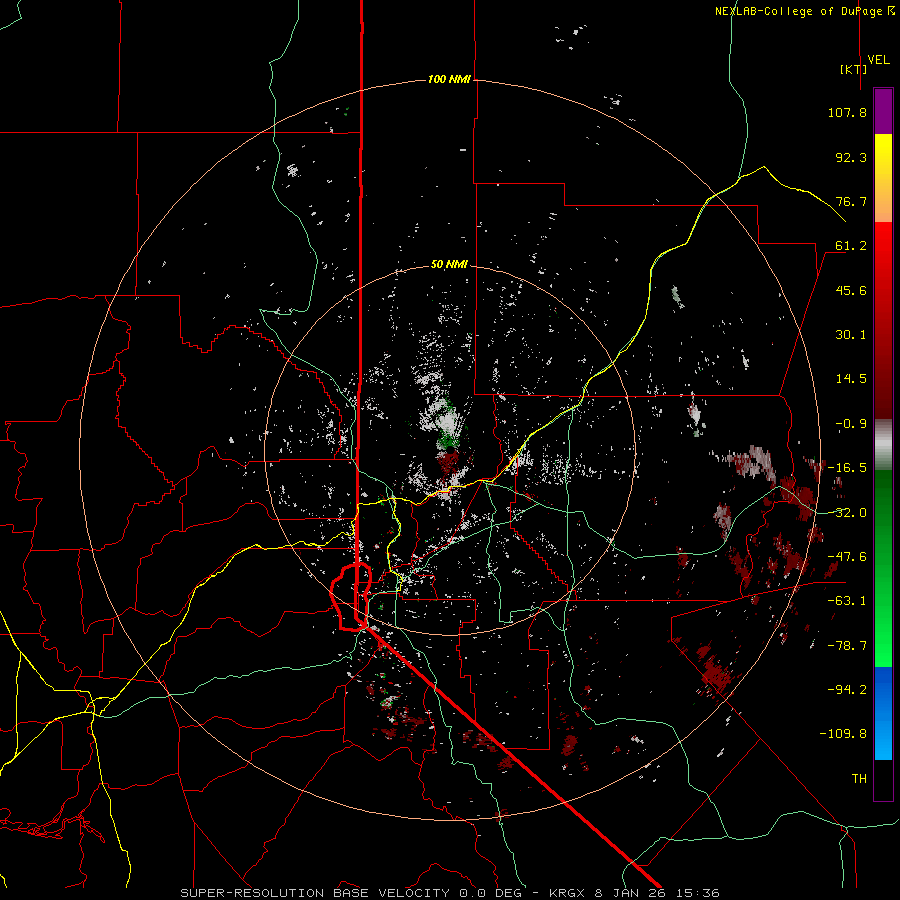The height and width of the screenshot is (900, 900).
Task: Pick the green segment of the color bar
Action: click(x=883, y=568)
